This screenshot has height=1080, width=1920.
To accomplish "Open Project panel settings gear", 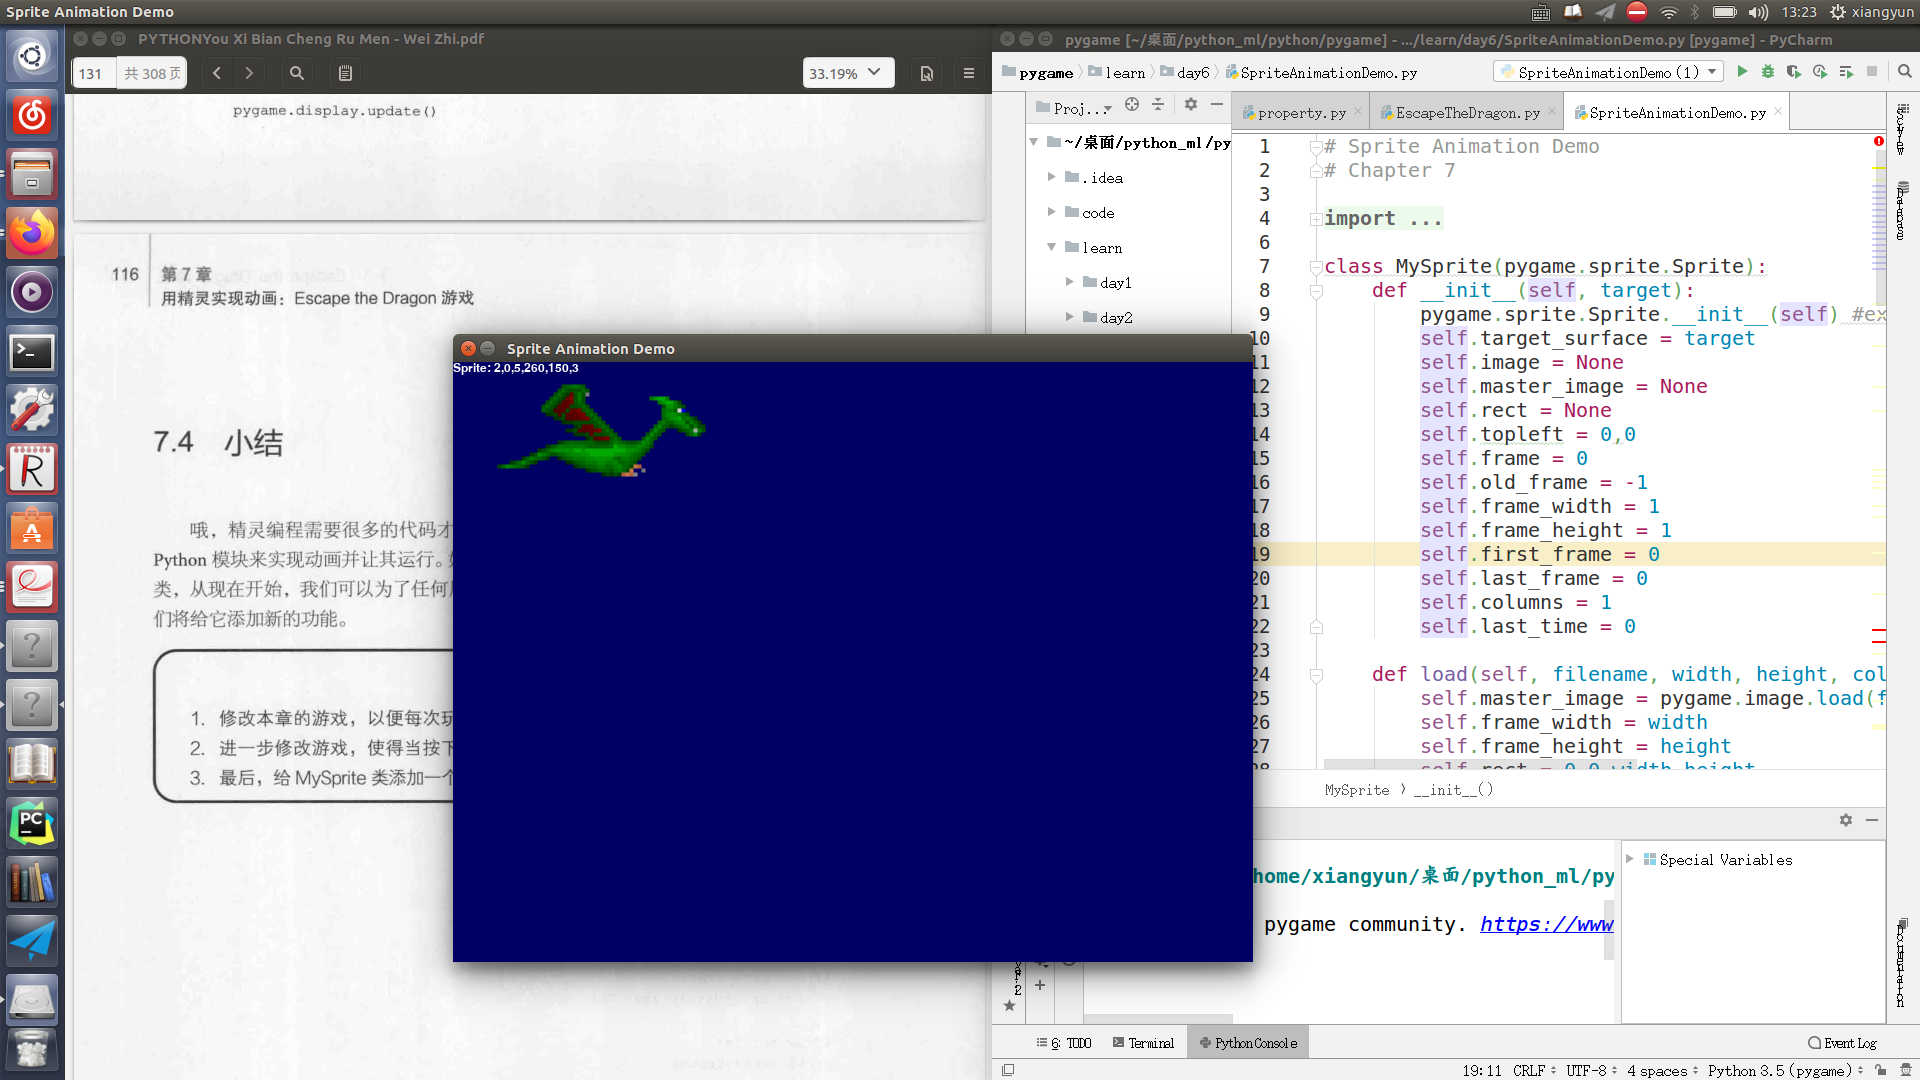I will pyautogui.click(x=1190, y=105).
